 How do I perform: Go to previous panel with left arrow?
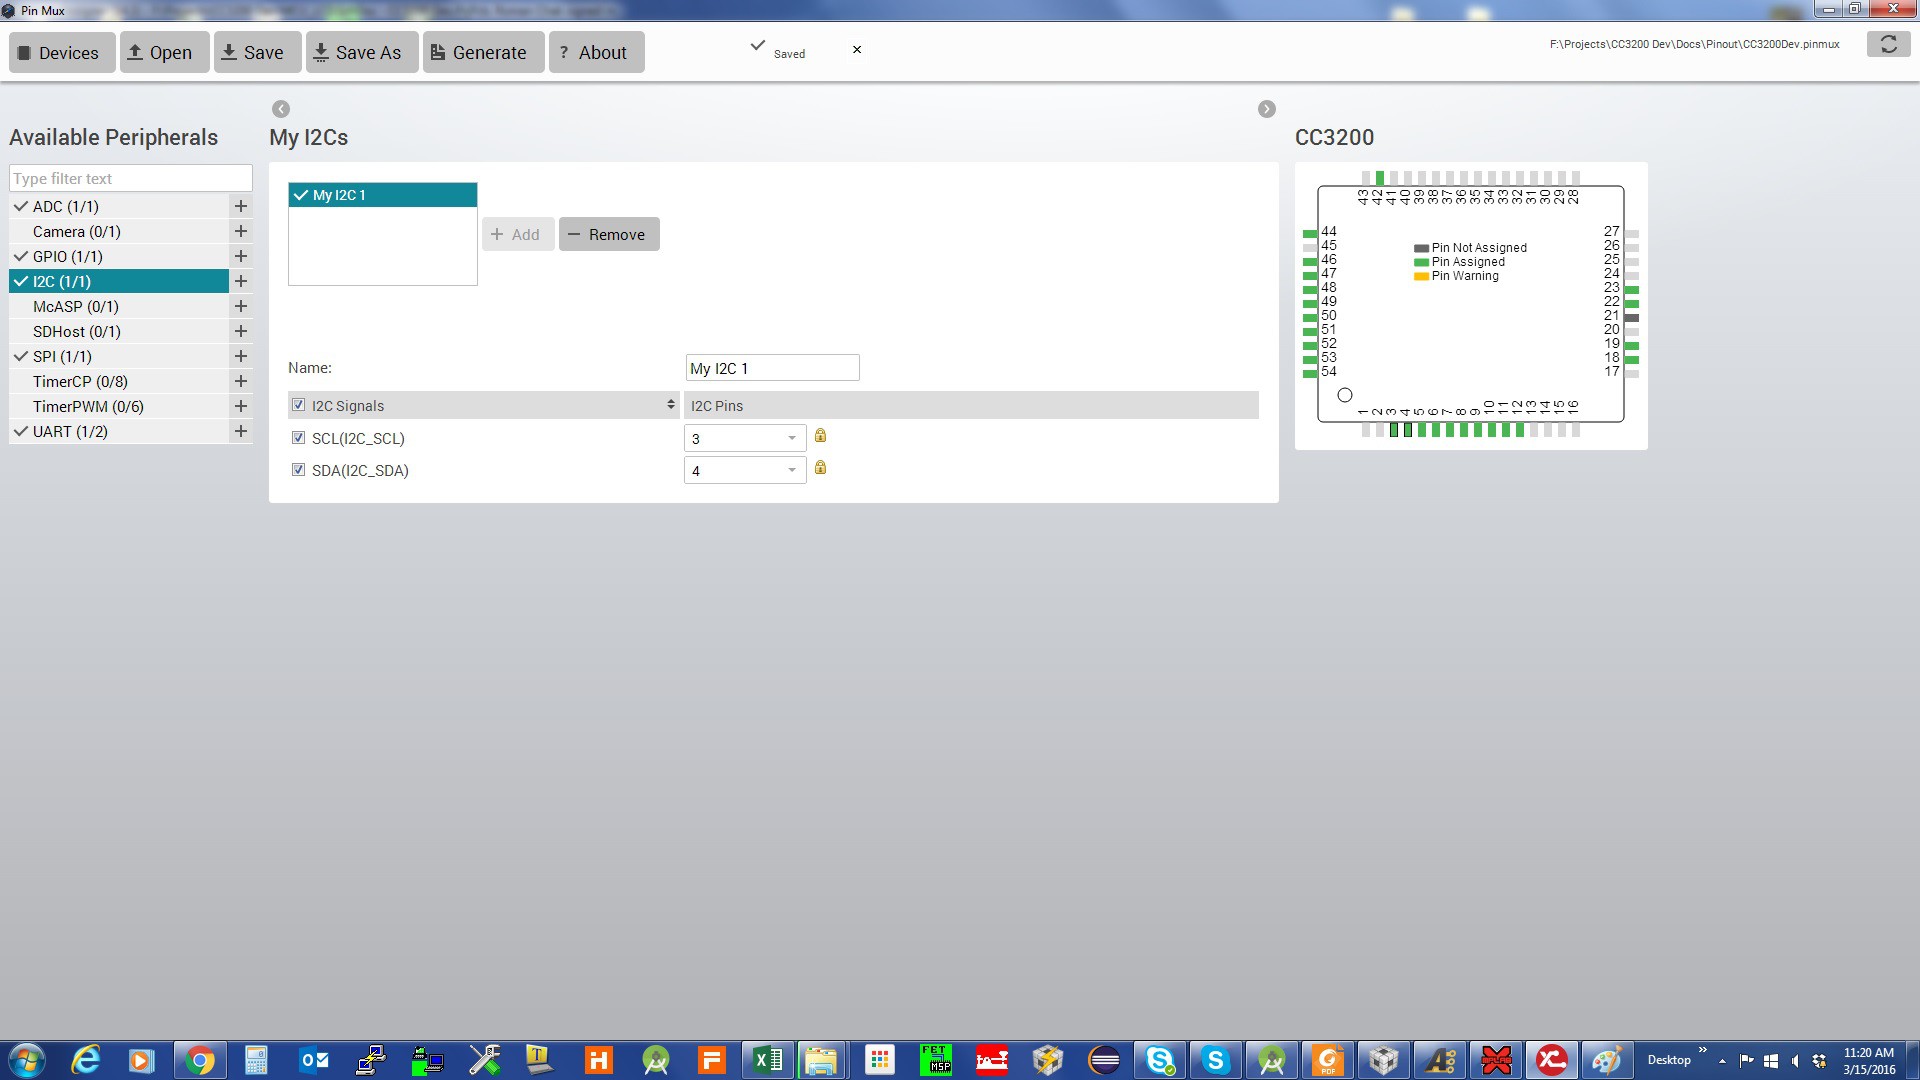[281, 109]
